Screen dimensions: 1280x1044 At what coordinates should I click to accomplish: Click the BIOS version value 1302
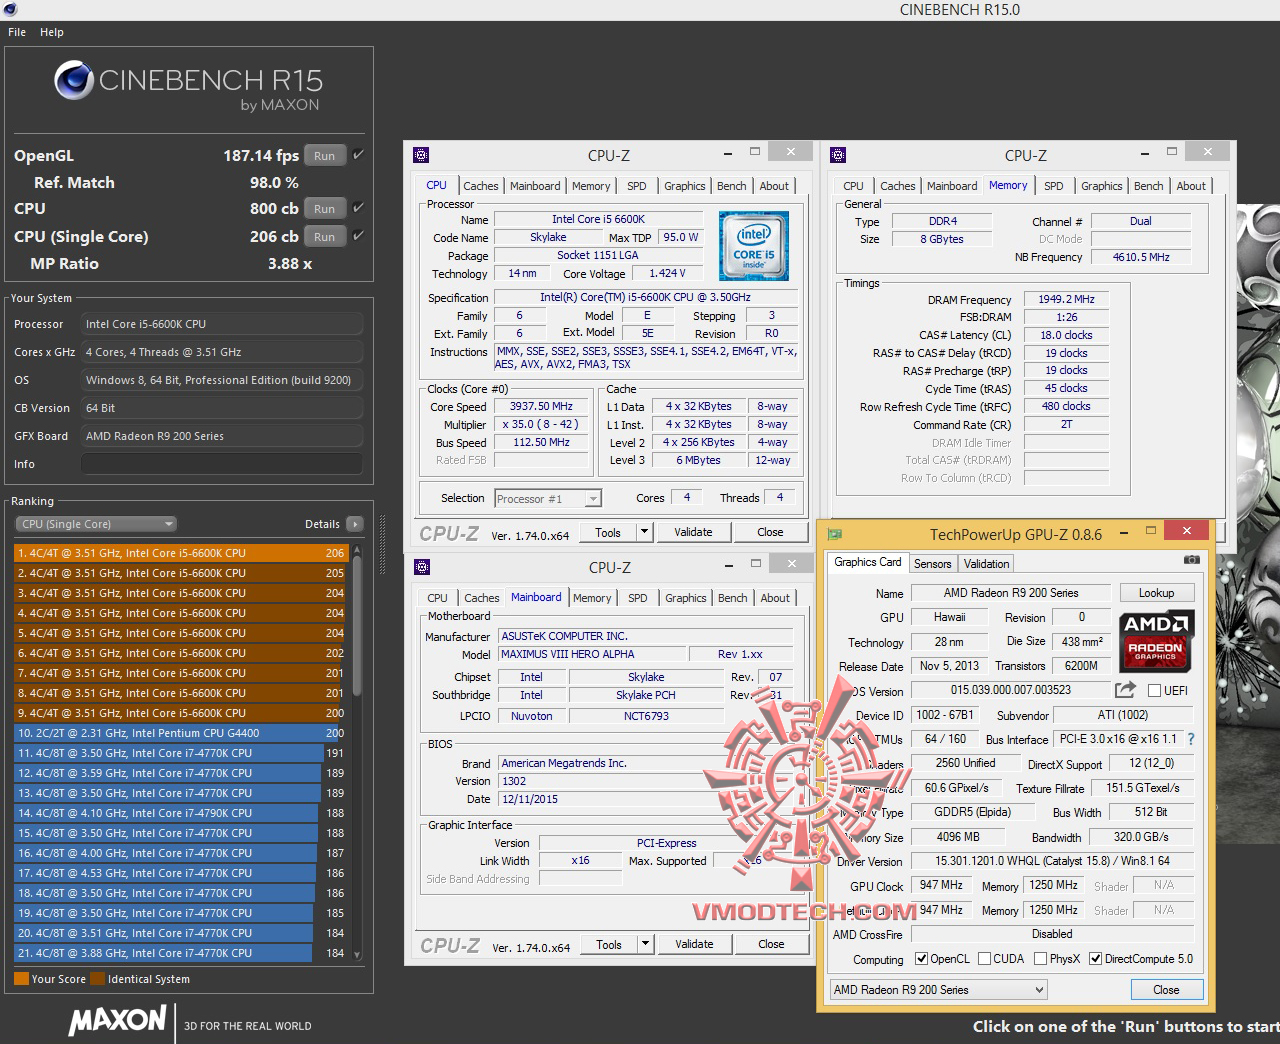tap(646, 781)
